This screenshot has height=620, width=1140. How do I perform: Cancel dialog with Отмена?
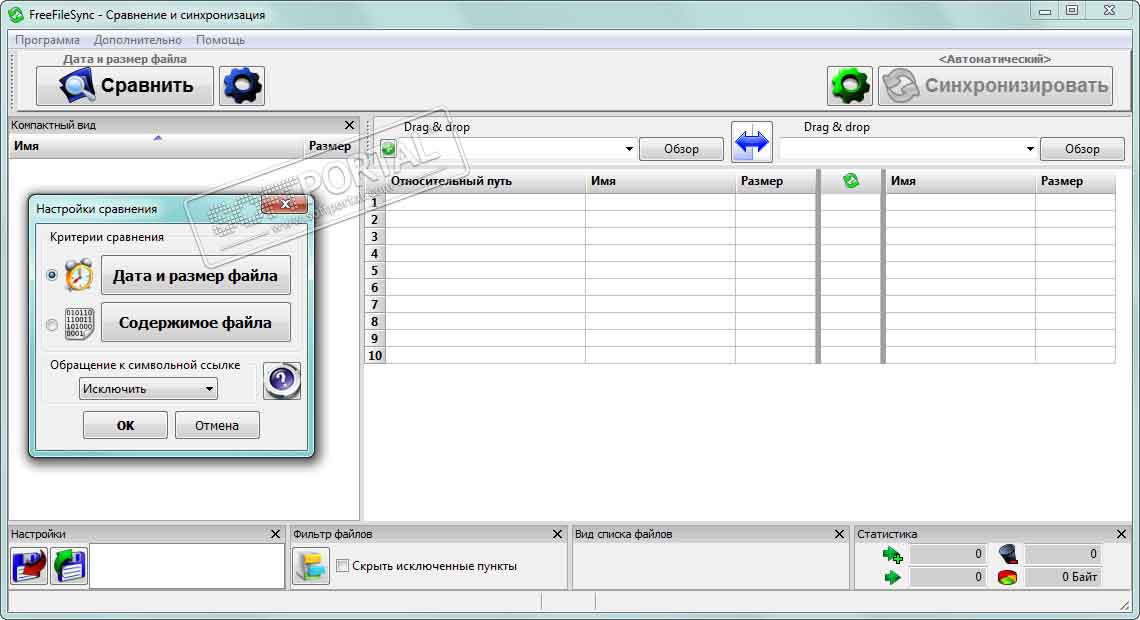pos(217,425)
